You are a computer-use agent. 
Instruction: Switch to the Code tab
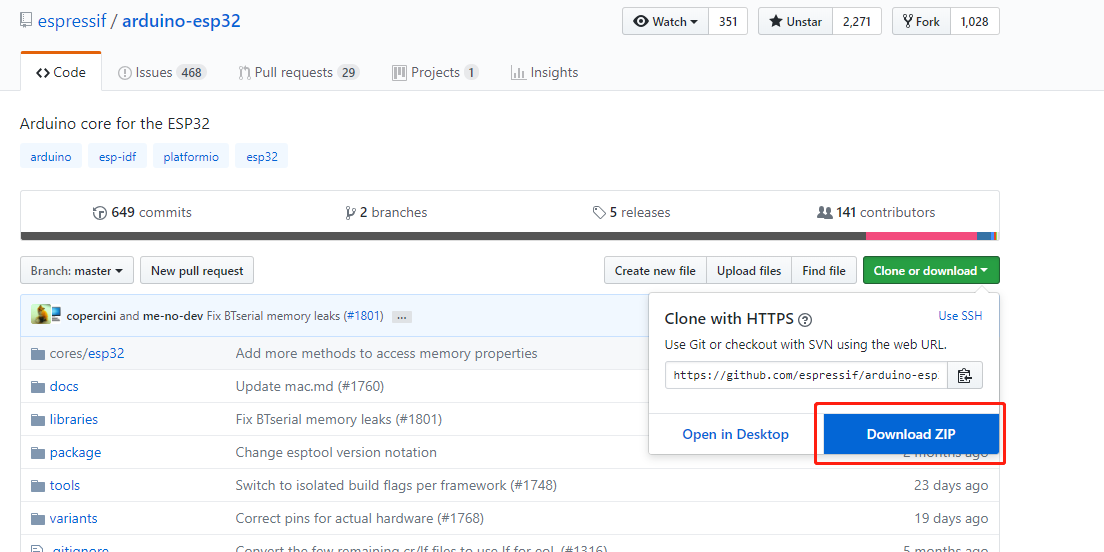(61, 73)
